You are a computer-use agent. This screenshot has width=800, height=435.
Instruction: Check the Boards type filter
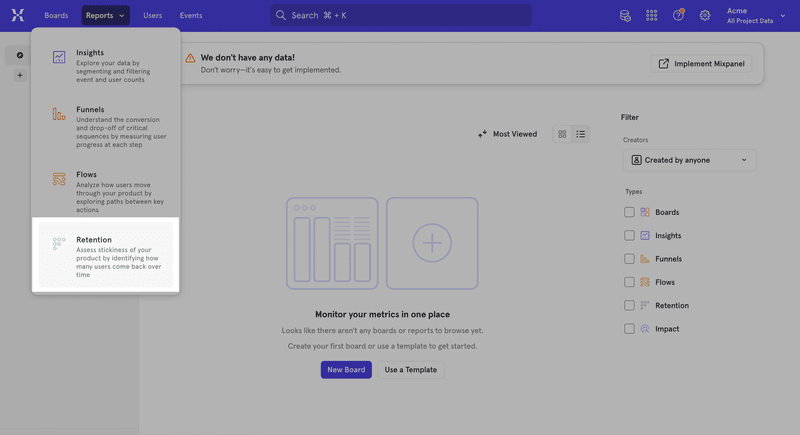(x=629, y=212)
